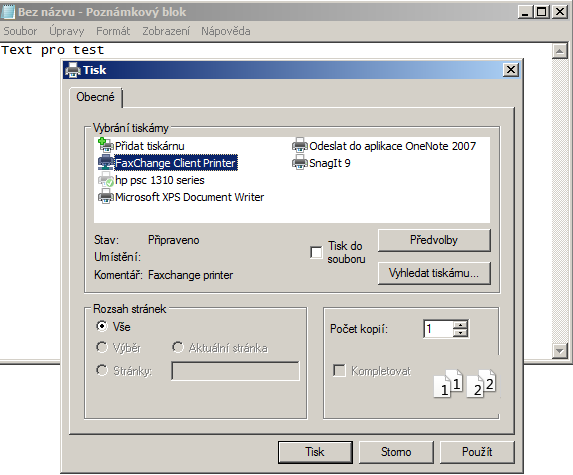Open the Soubor menu
The height and width of the screenshot is (475, 573).
(20, 31)
